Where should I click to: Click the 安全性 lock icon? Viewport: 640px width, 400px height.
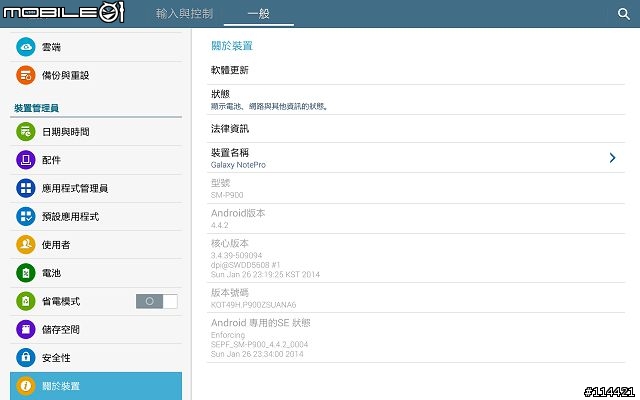tap(26, 358)
